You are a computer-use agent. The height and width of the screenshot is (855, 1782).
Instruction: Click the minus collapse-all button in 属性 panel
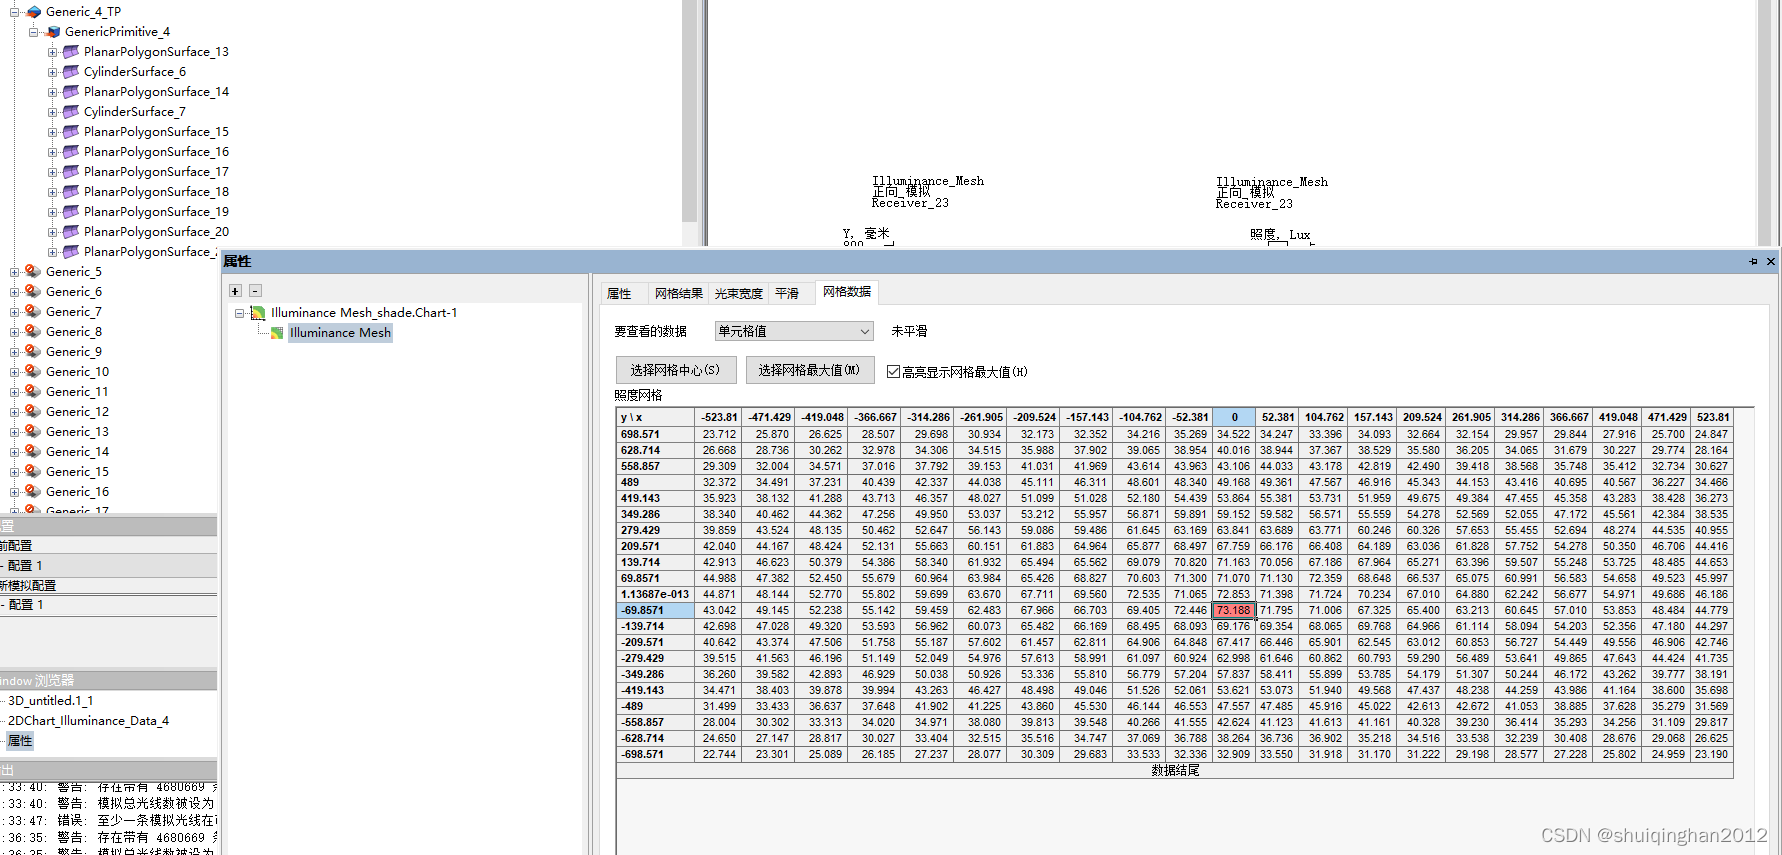[255, 291]
